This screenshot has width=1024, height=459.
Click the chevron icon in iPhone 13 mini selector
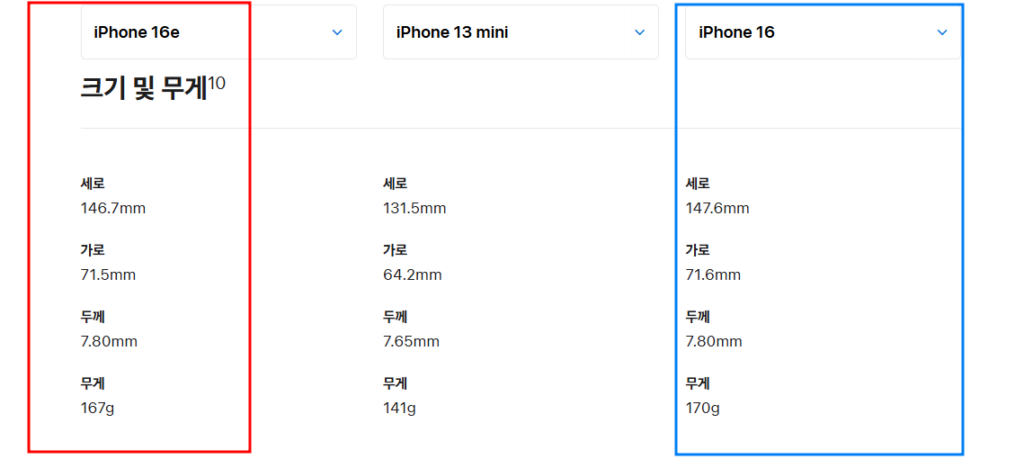[x=640, y=32]
